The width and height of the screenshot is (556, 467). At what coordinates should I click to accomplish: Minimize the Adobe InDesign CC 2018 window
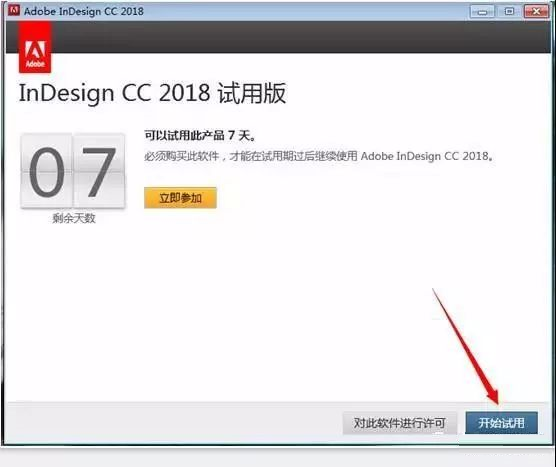[x=482, y=12]
